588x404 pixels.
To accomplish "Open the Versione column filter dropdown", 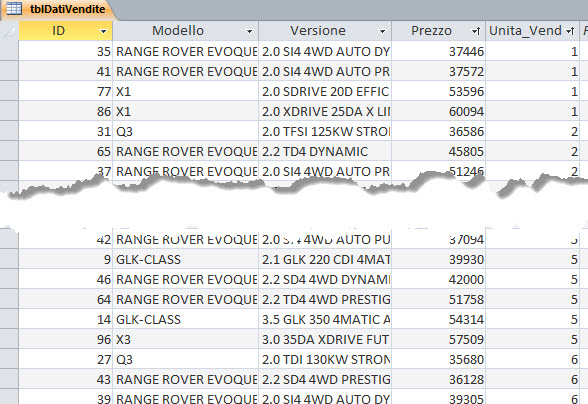I will click(x=382, y=31).
